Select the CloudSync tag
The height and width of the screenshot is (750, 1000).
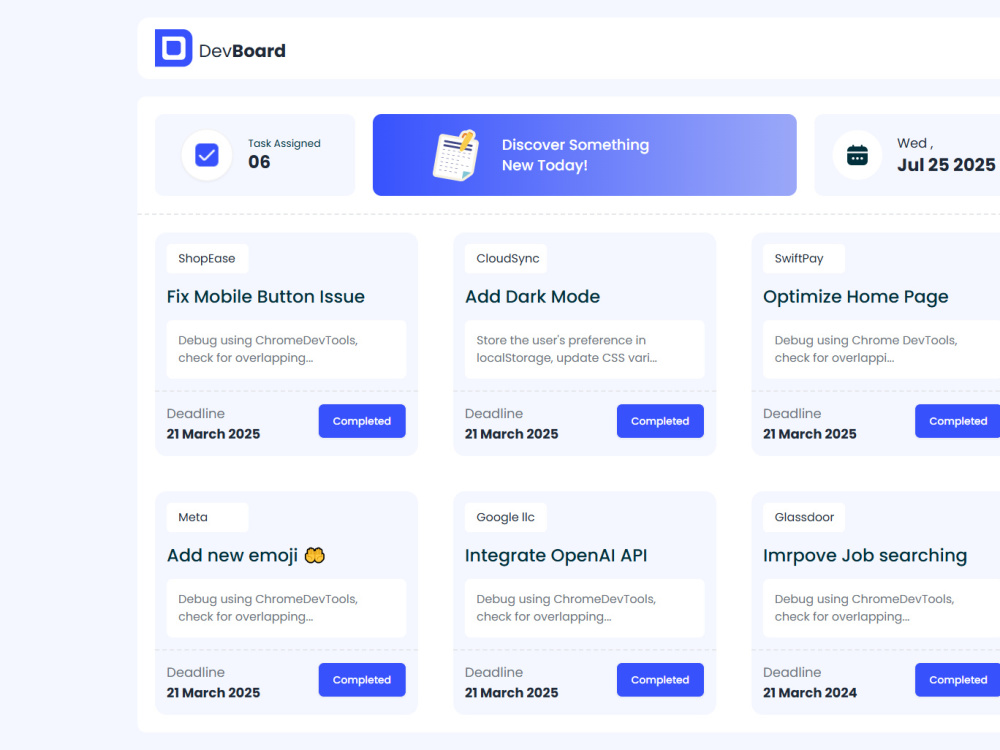506,259
